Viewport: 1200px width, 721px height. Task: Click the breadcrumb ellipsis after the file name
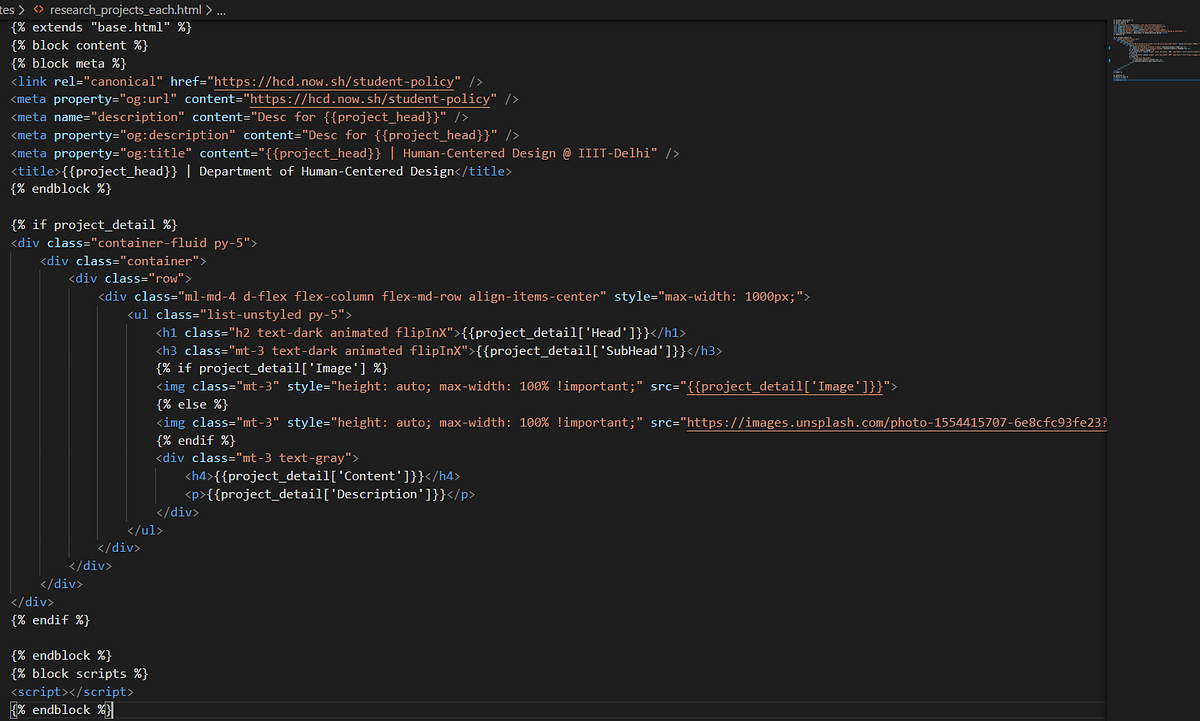(222, 9)
